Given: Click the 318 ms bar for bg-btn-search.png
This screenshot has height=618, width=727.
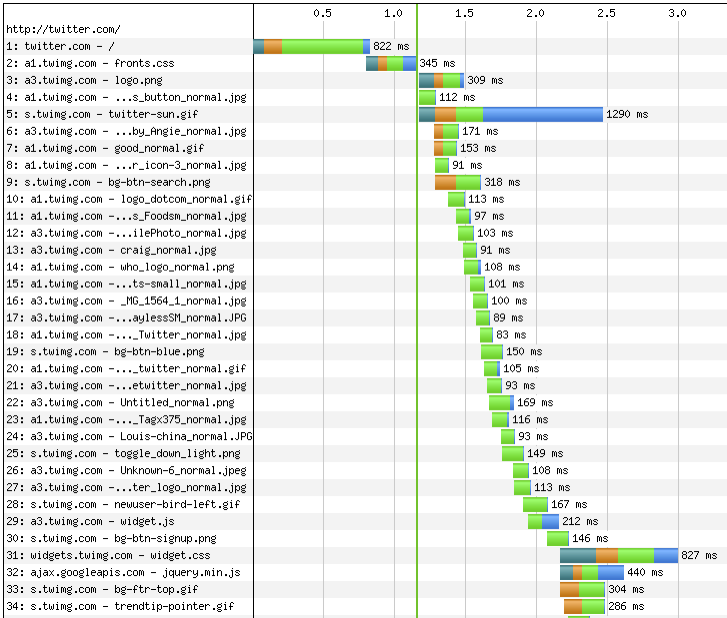Looking at the screenshot, I should pyautogui.click(x=458, y=182).
